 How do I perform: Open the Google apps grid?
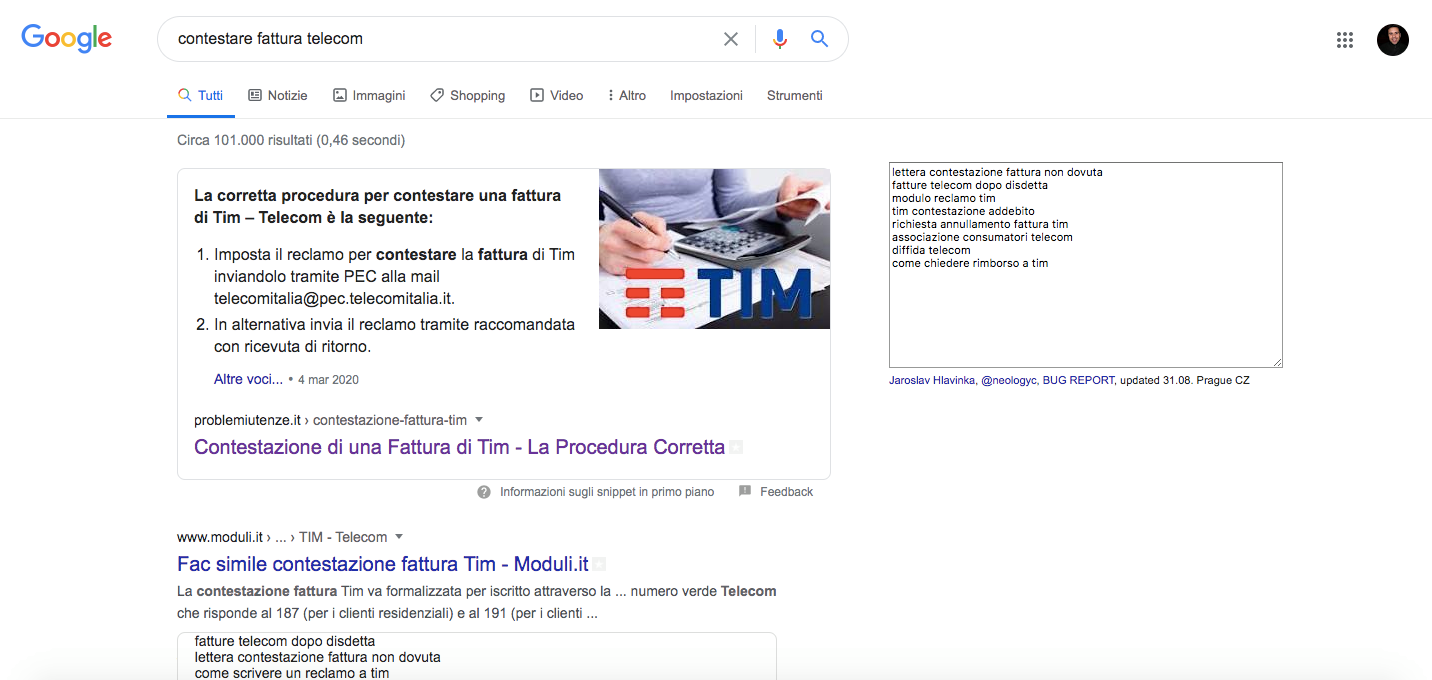point(1345,40)
